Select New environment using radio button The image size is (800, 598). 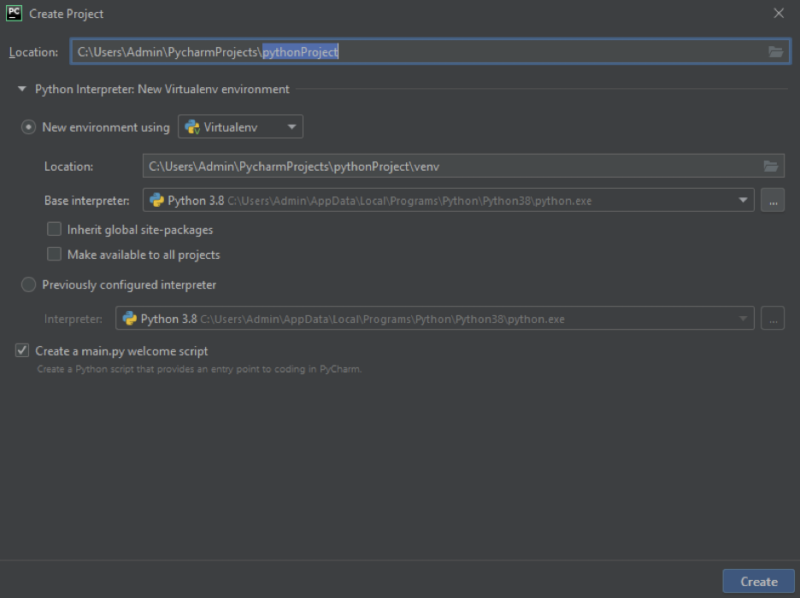click(29, 127)
